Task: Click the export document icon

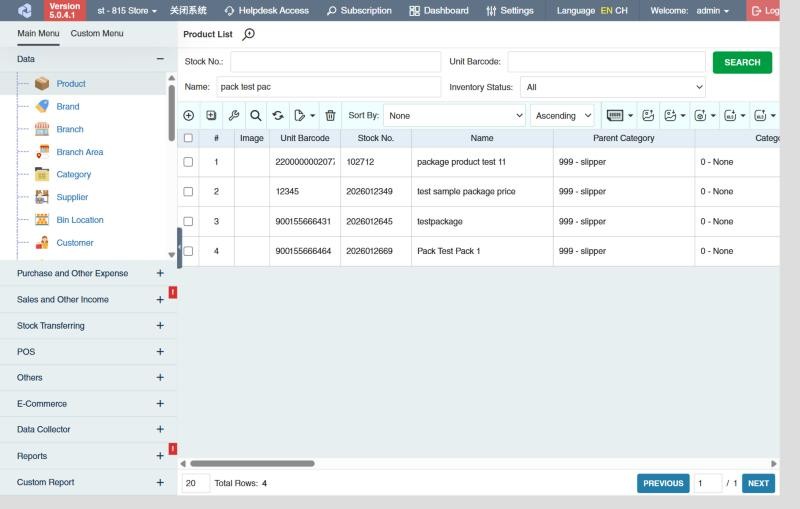Action: [300, 116]
